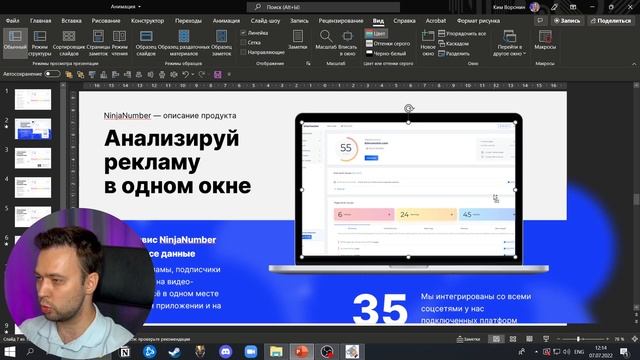The image size is (640, 360).
Task: Open the Transitions (Переходы) tab
Action: pos(188,20)
